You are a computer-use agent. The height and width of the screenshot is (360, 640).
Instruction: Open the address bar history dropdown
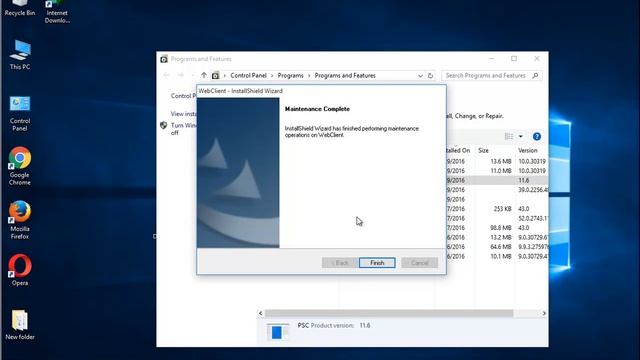[x=420, y=76]
